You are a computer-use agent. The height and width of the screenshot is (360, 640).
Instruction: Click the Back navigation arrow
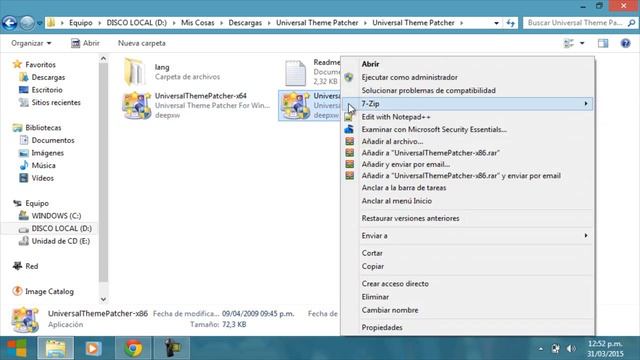click(x=10, y=23)
